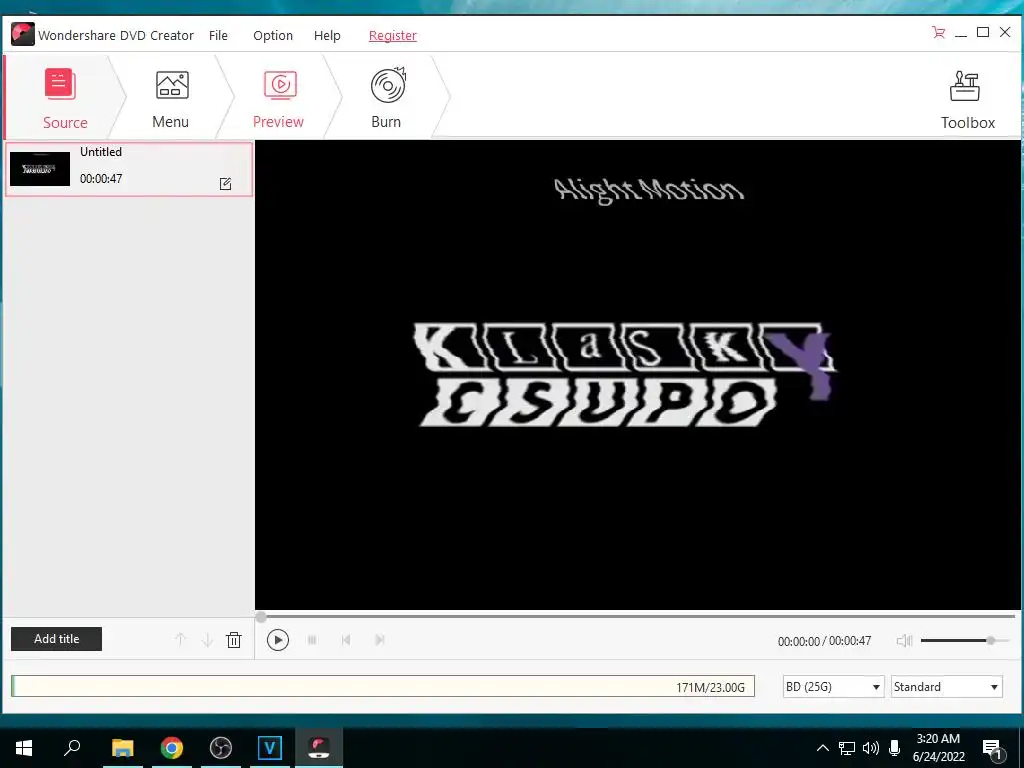Skip to next clip
The width and height of the screenshot is (1024, 768).
(379, 640)
